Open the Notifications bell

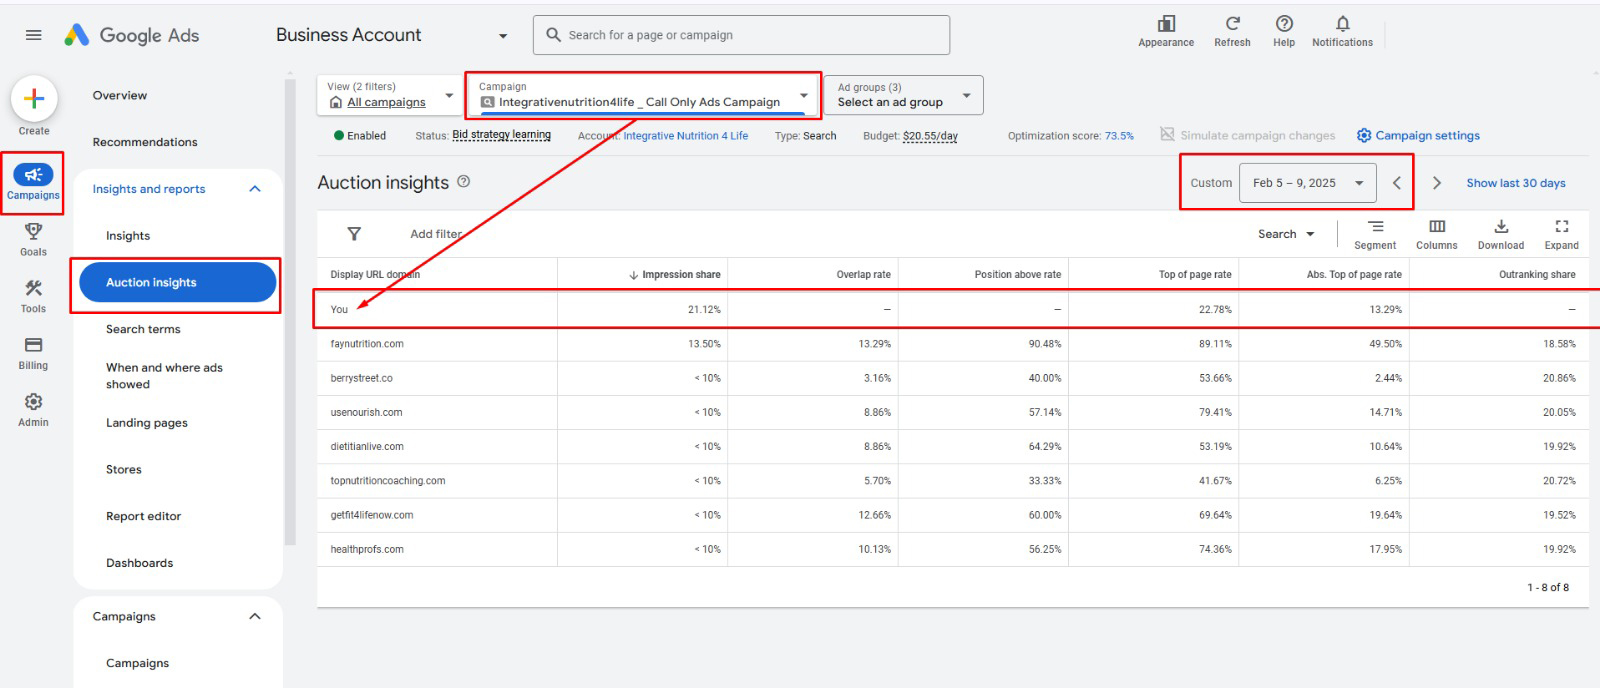pyautogui.click(x=1342, y=31)
